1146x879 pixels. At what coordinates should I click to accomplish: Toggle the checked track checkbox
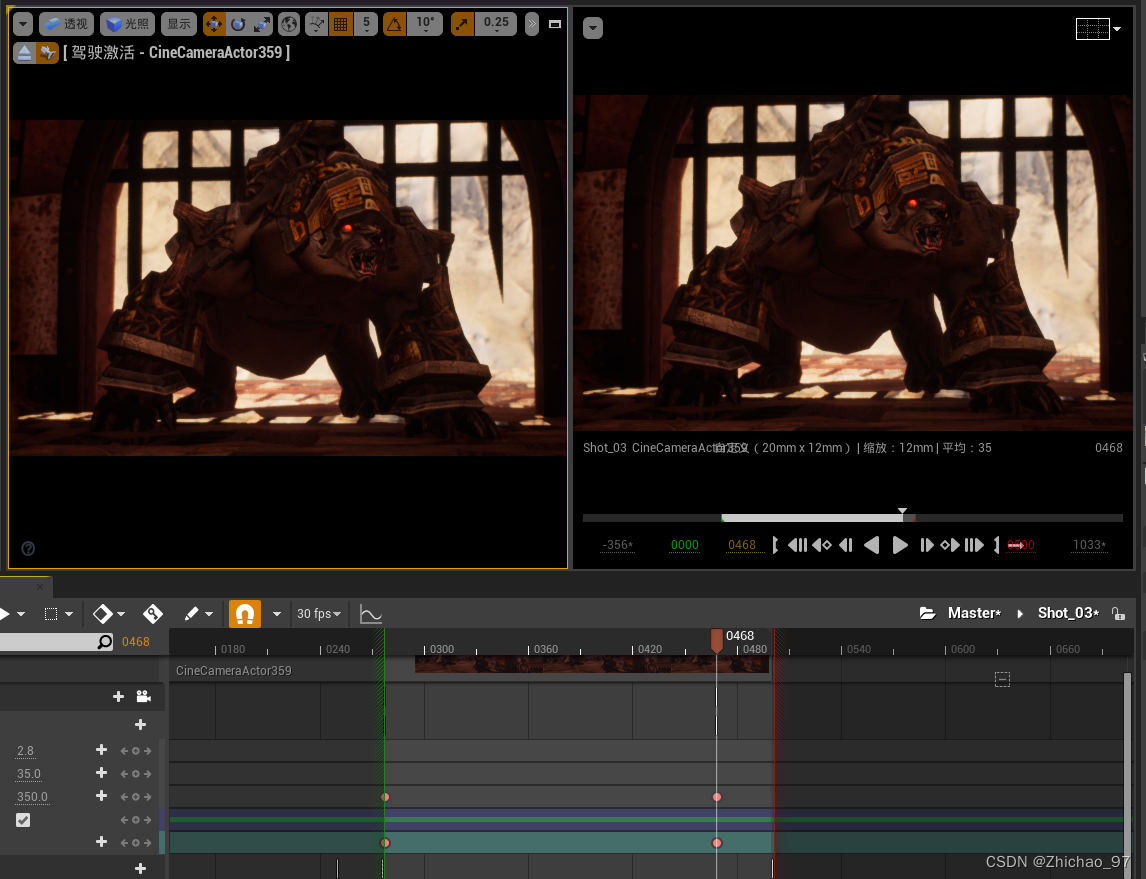[x=23, y=820]
